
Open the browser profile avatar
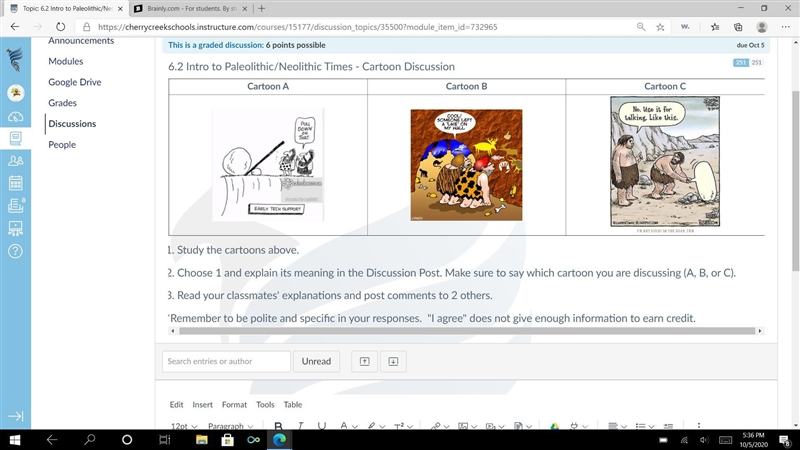[762, 27]
